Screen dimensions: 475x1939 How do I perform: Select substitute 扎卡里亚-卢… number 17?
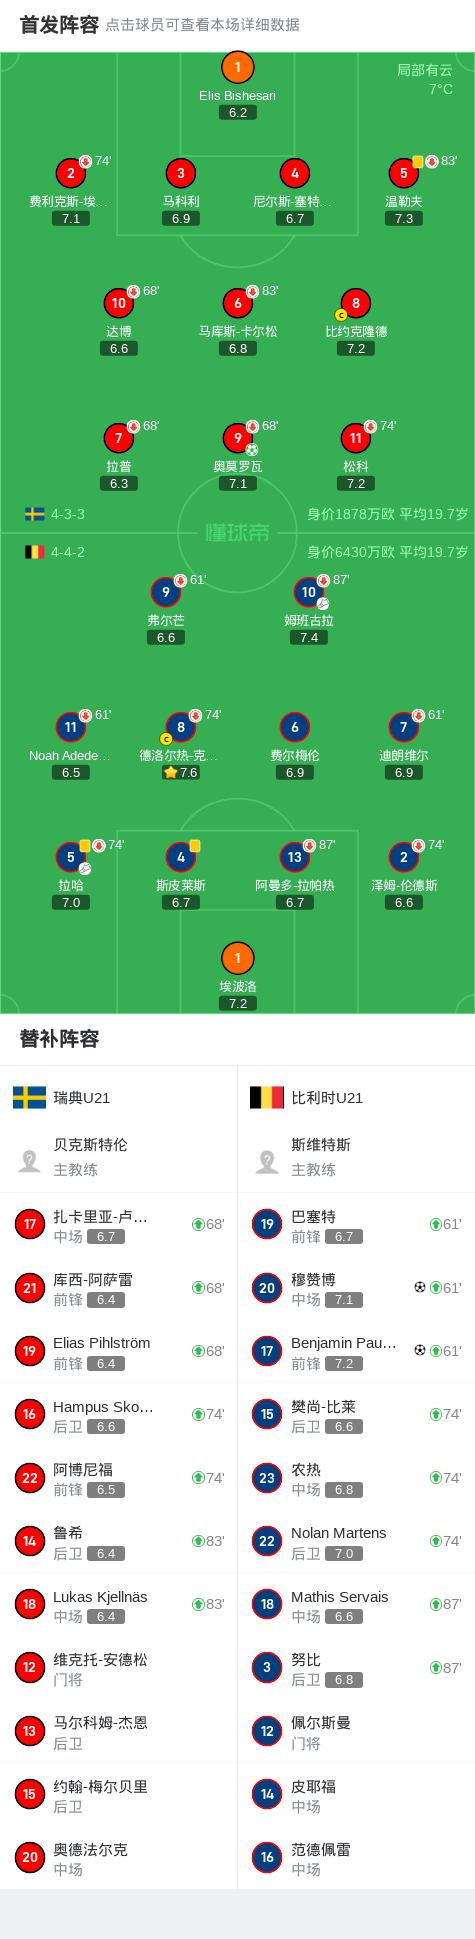(x=118, y=1224)
